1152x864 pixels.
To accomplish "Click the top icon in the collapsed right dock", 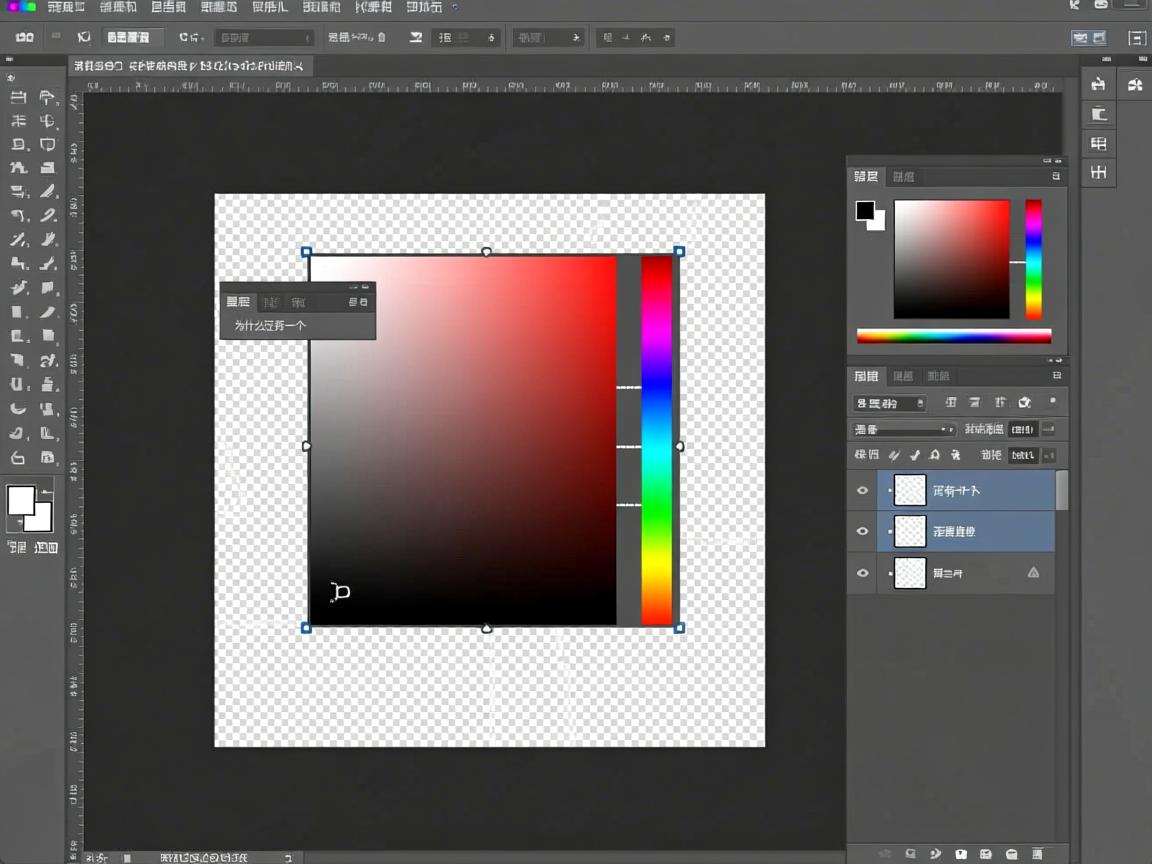I will point(1098,85).
